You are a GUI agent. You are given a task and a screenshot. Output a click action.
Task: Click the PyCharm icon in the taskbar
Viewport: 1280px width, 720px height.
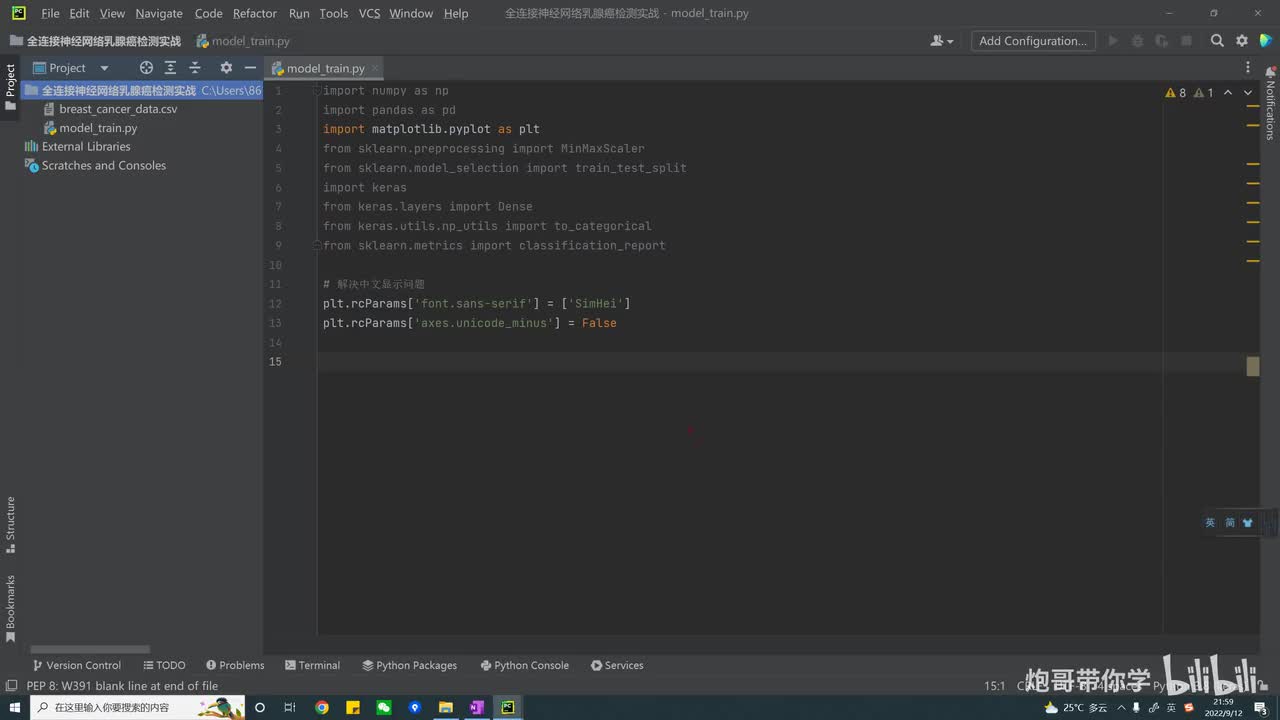coord(508,707)
